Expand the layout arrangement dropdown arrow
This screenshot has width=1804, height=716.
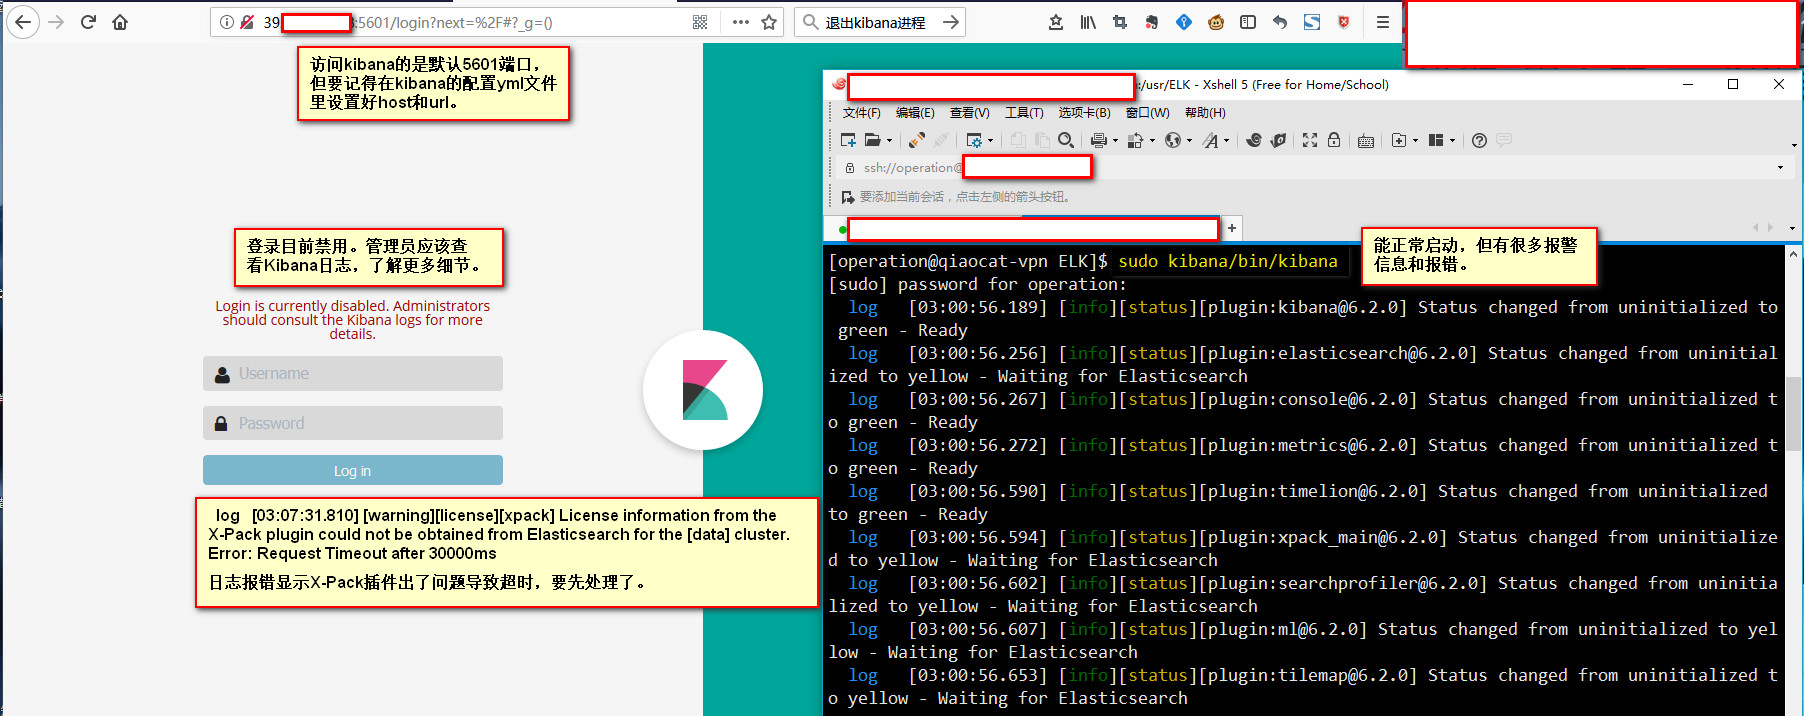pos(1452,141)
